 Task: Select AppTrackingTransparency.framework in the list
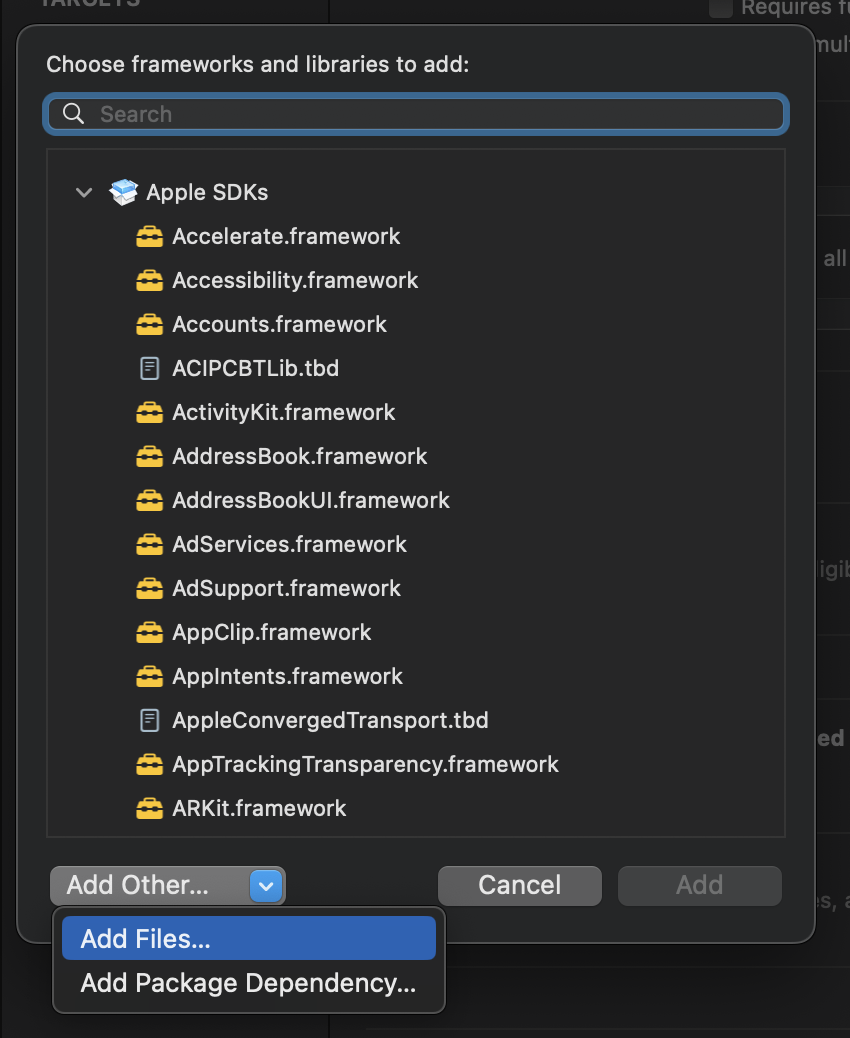pos(365,765)
